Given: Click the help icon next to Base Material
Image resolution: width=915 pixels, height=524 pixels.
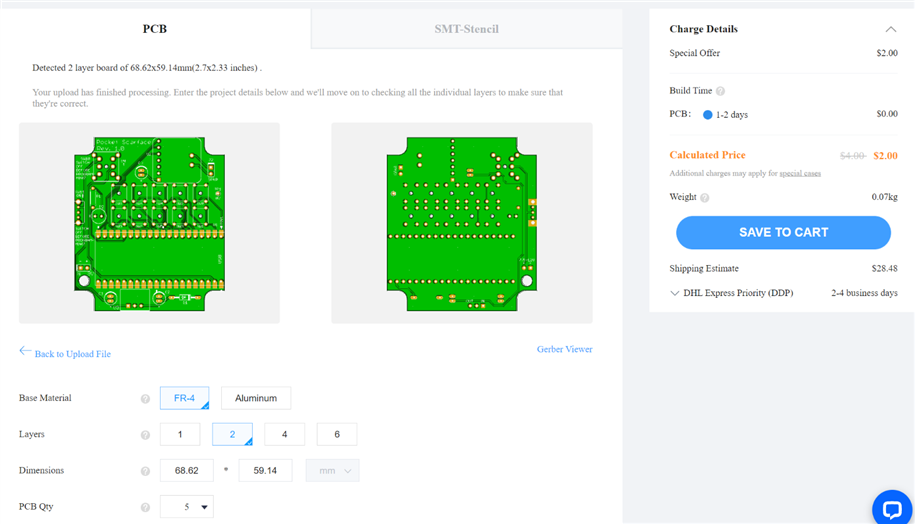Looking at the screenshot, I should tap(145, 399).
